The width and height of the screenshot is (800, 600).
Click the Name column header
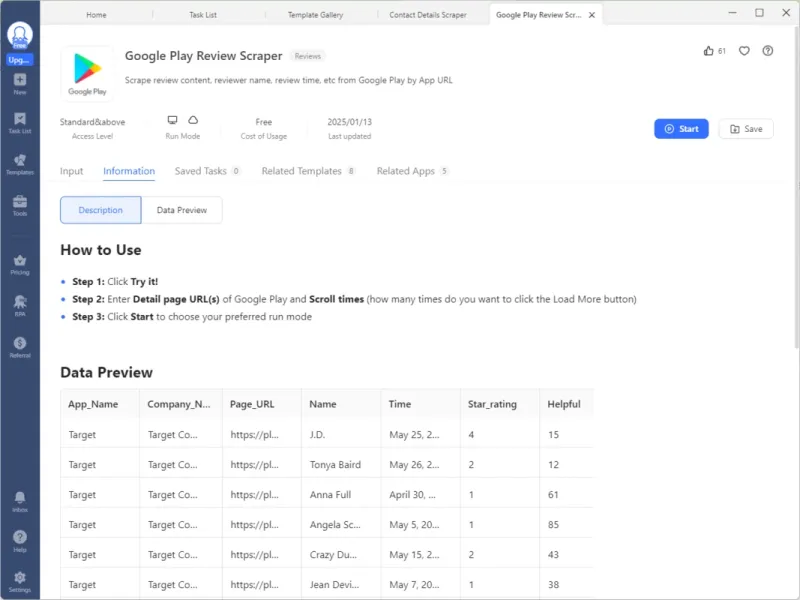(341, 404)
